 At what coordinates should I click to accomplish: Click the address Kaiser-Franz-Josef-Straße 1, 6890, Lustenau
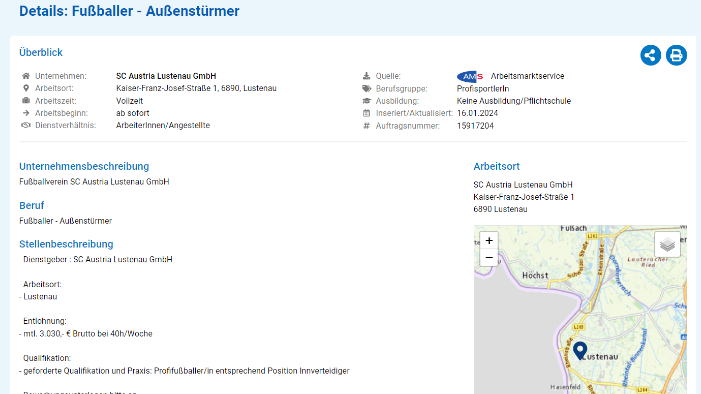click(196, 88)
